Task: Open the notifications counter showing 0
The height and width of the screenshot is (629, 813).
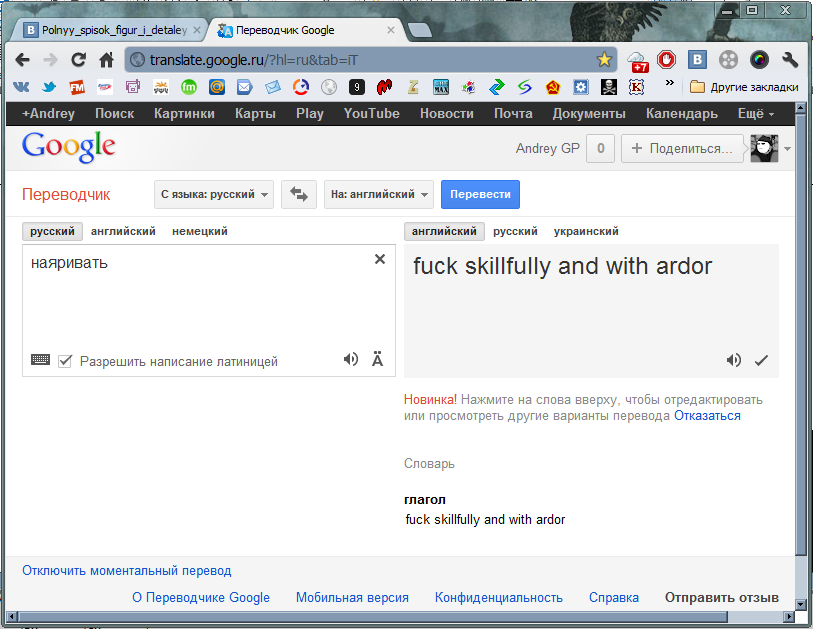Action: pyautogui.click(x=600, y=149)
